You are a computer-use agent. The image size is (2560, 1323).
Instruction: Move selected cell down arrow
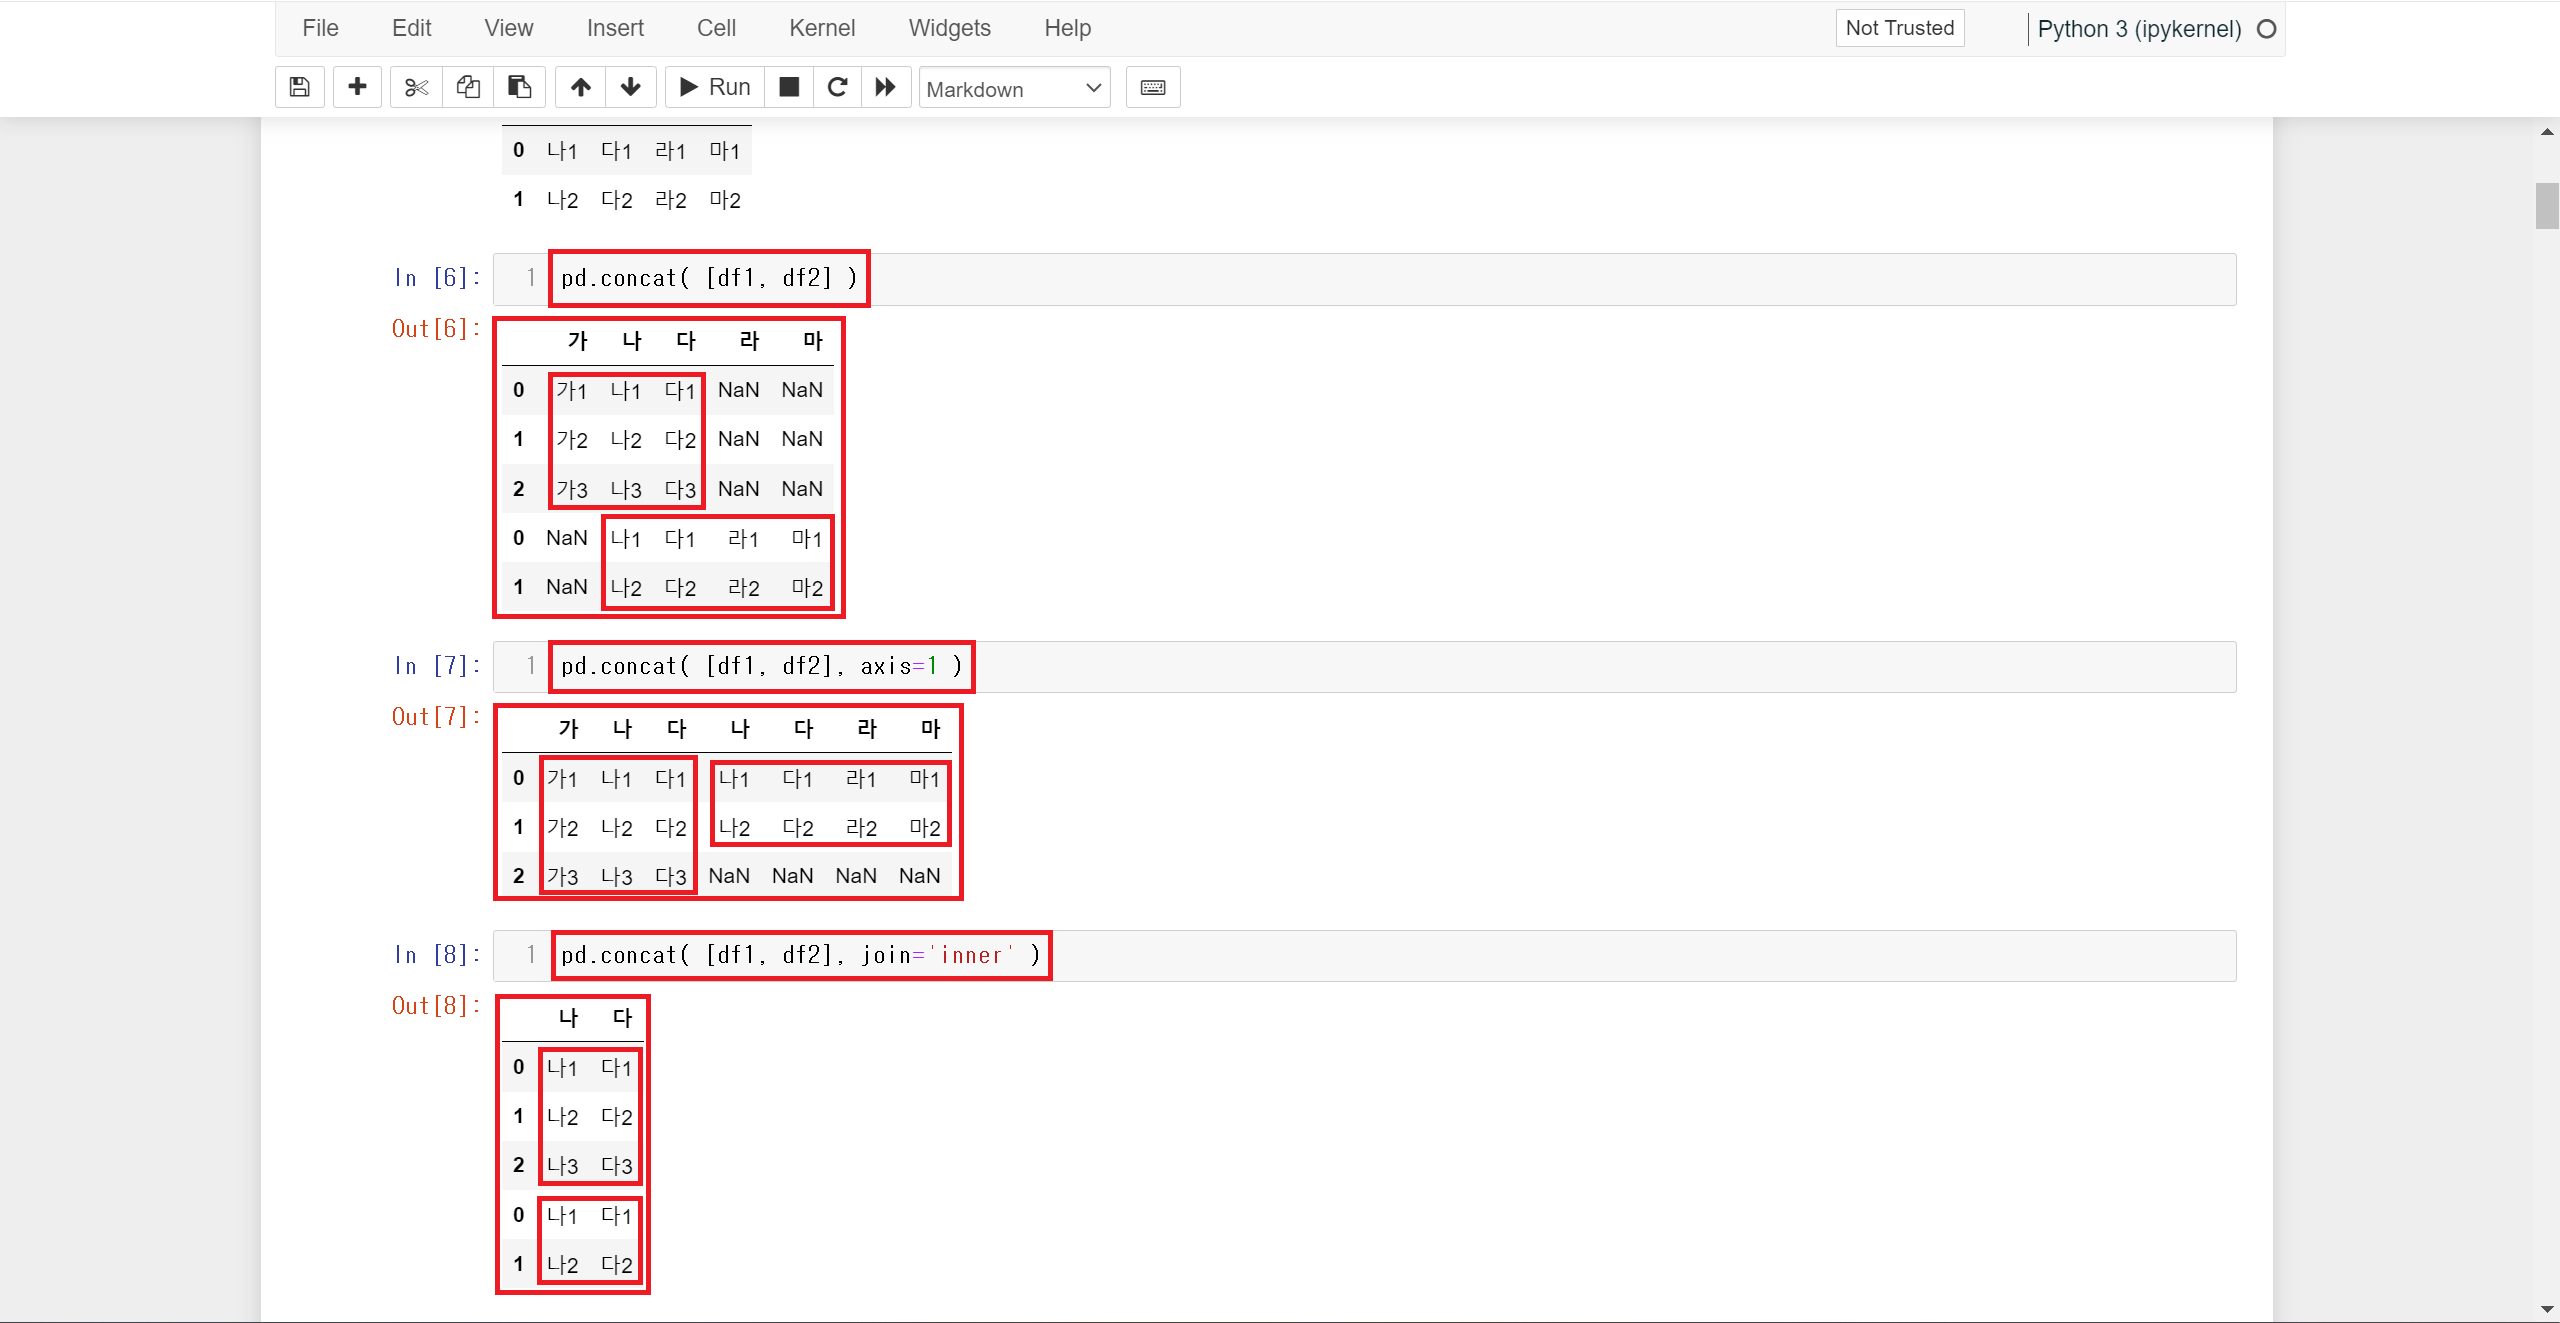click(x=631, y=87)
